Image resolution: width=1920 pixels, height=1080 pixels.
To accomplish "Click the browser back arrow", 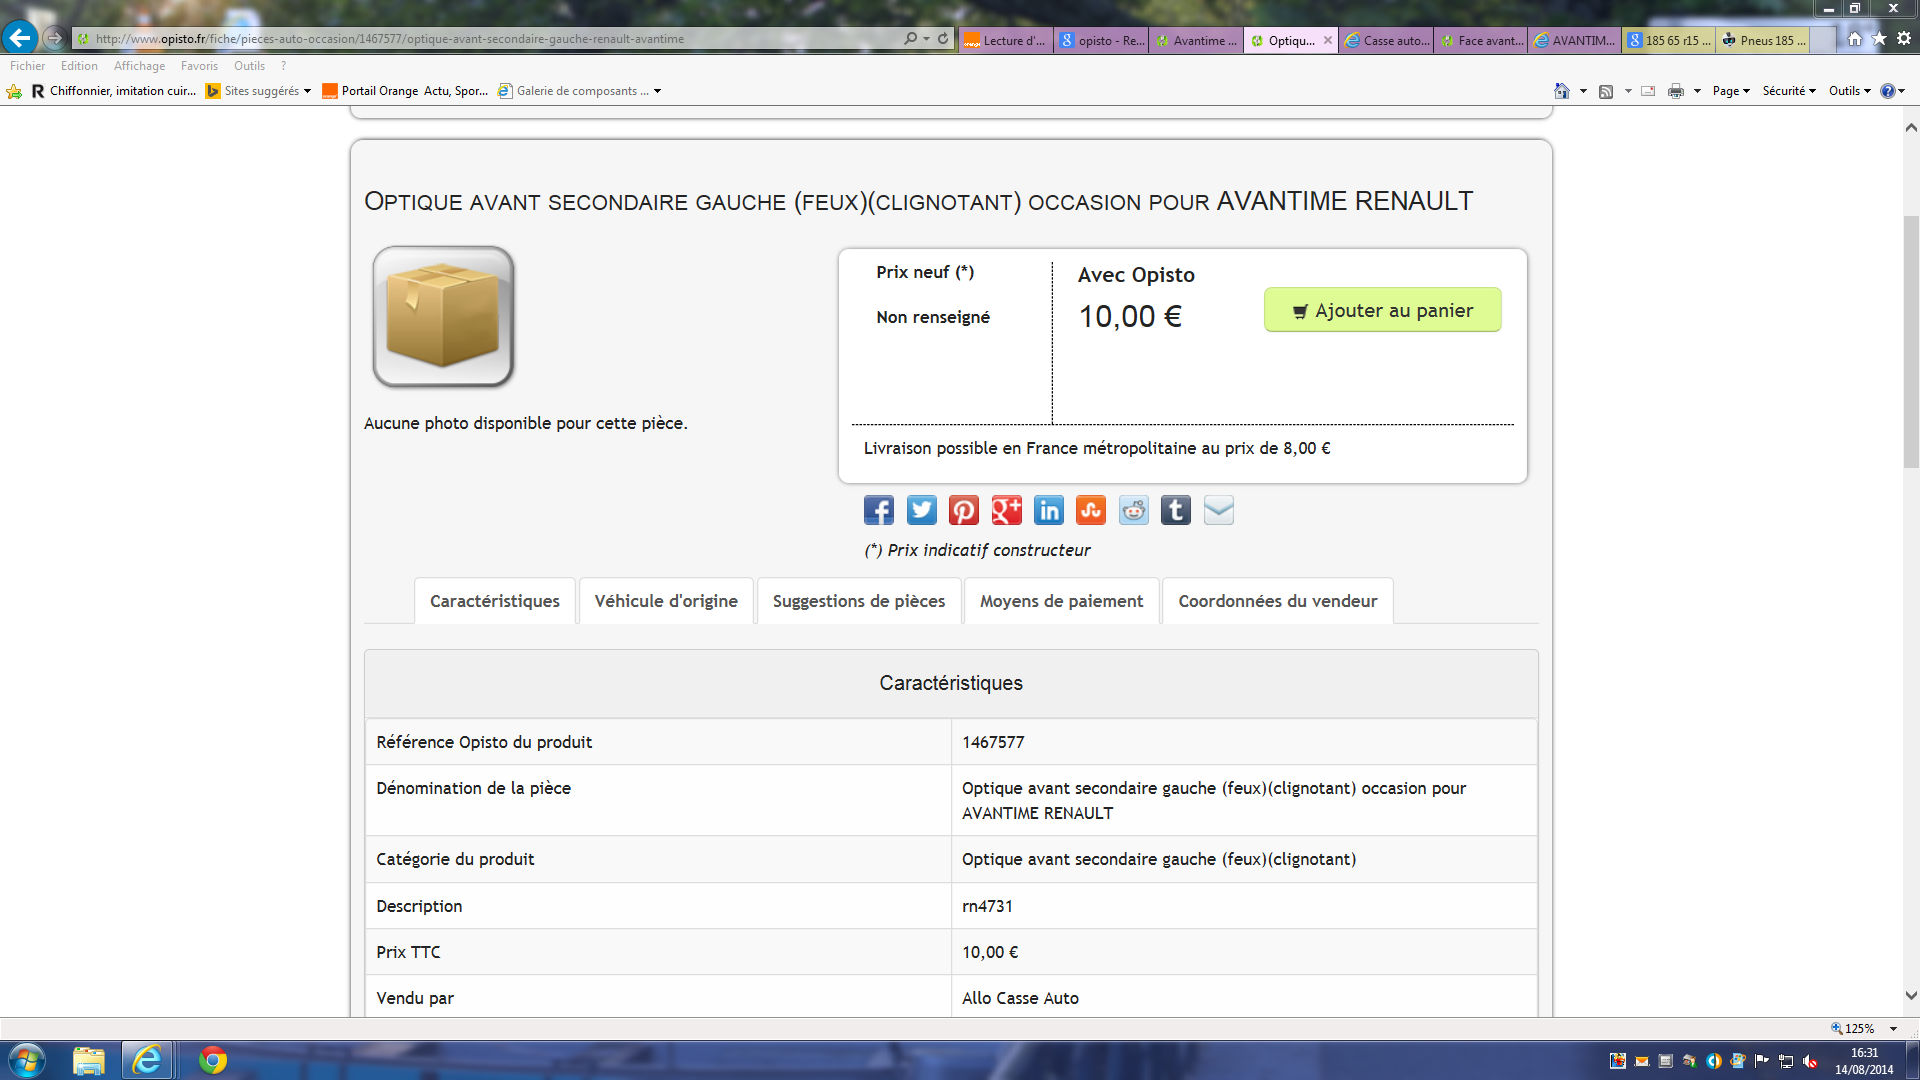I will (20, 38).
